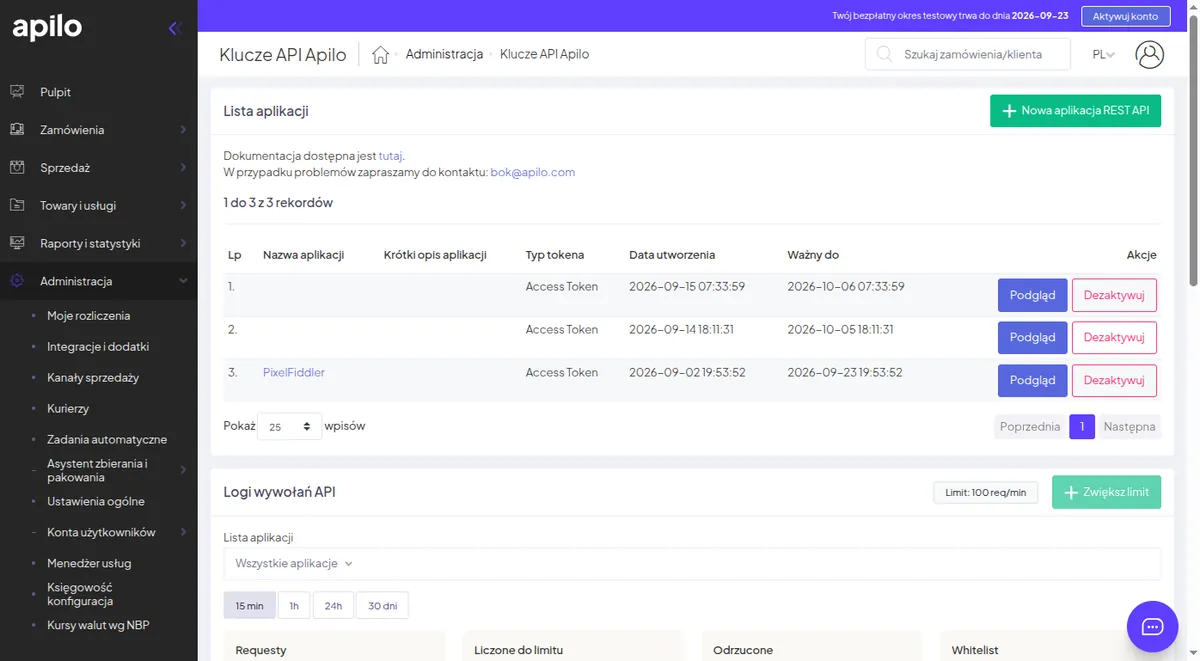Select the 15 min time range tab
This screenshot has width=1200, height=661.
(249, 606)
